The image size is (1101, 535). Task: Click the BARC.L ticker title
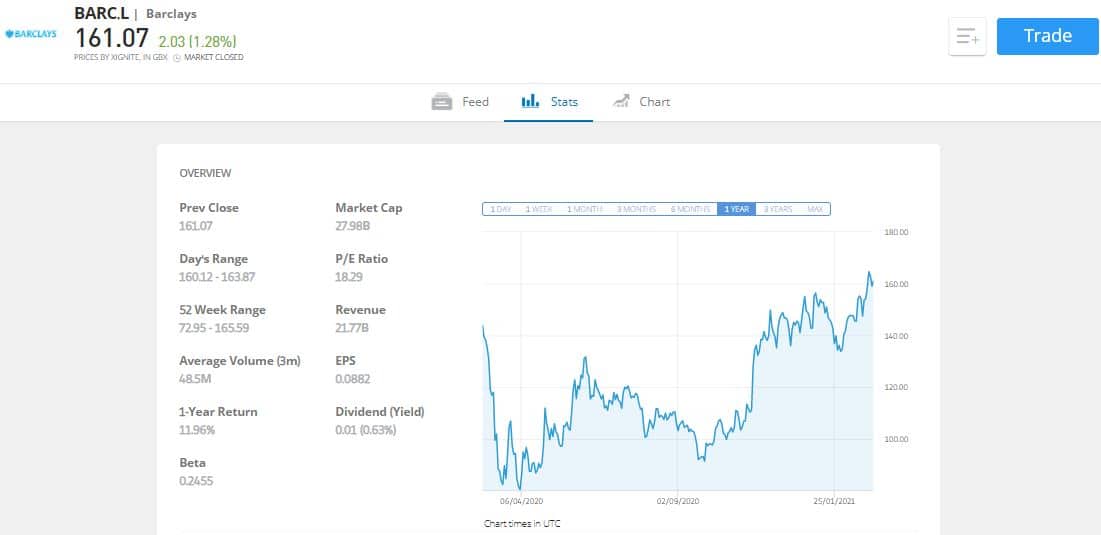pos(102,13)
